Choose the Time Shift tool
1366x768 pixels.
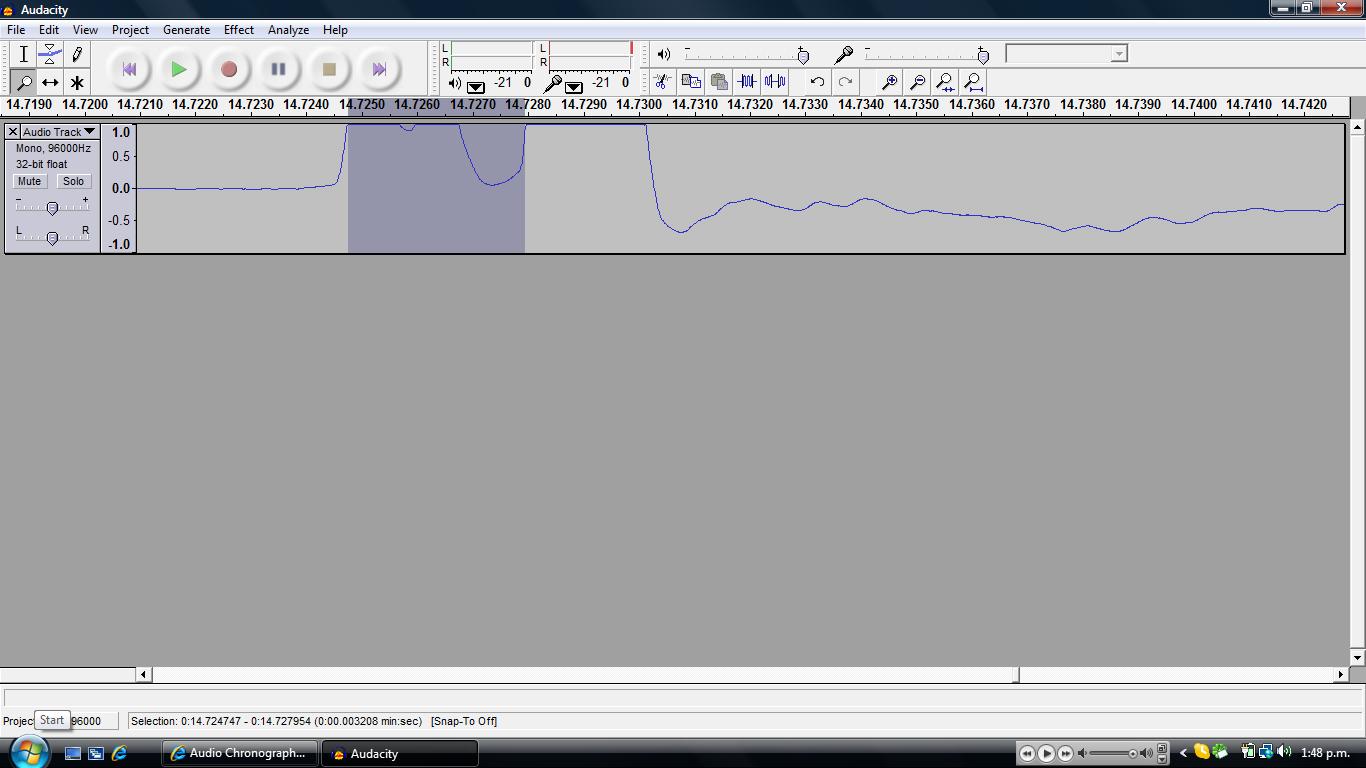pos(50,83)
